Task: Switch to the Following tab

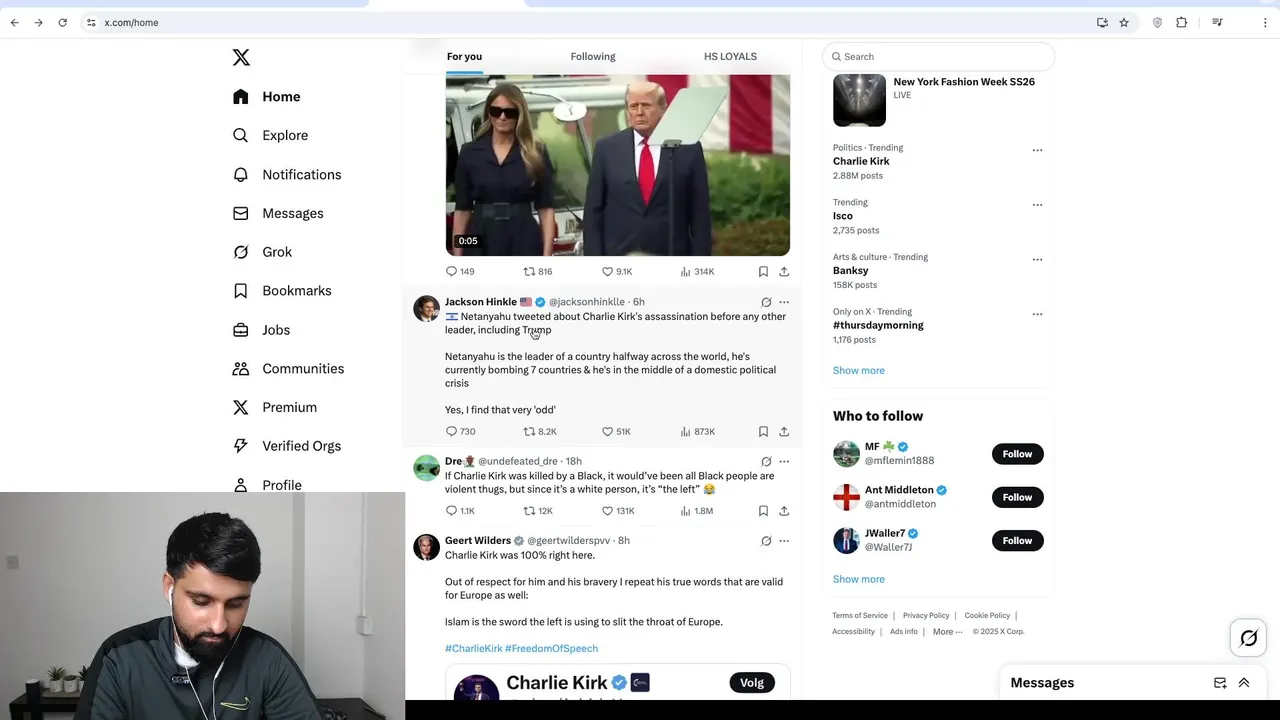Action: pos(593,57)
